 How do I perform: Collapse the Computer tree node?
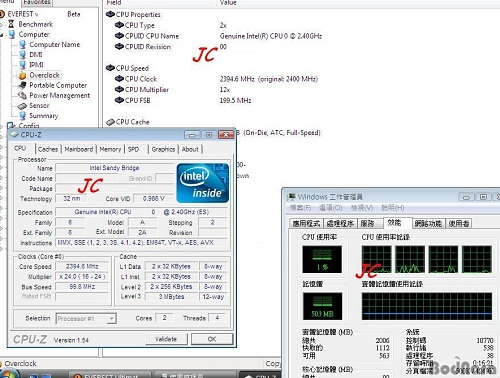(2, 35)
